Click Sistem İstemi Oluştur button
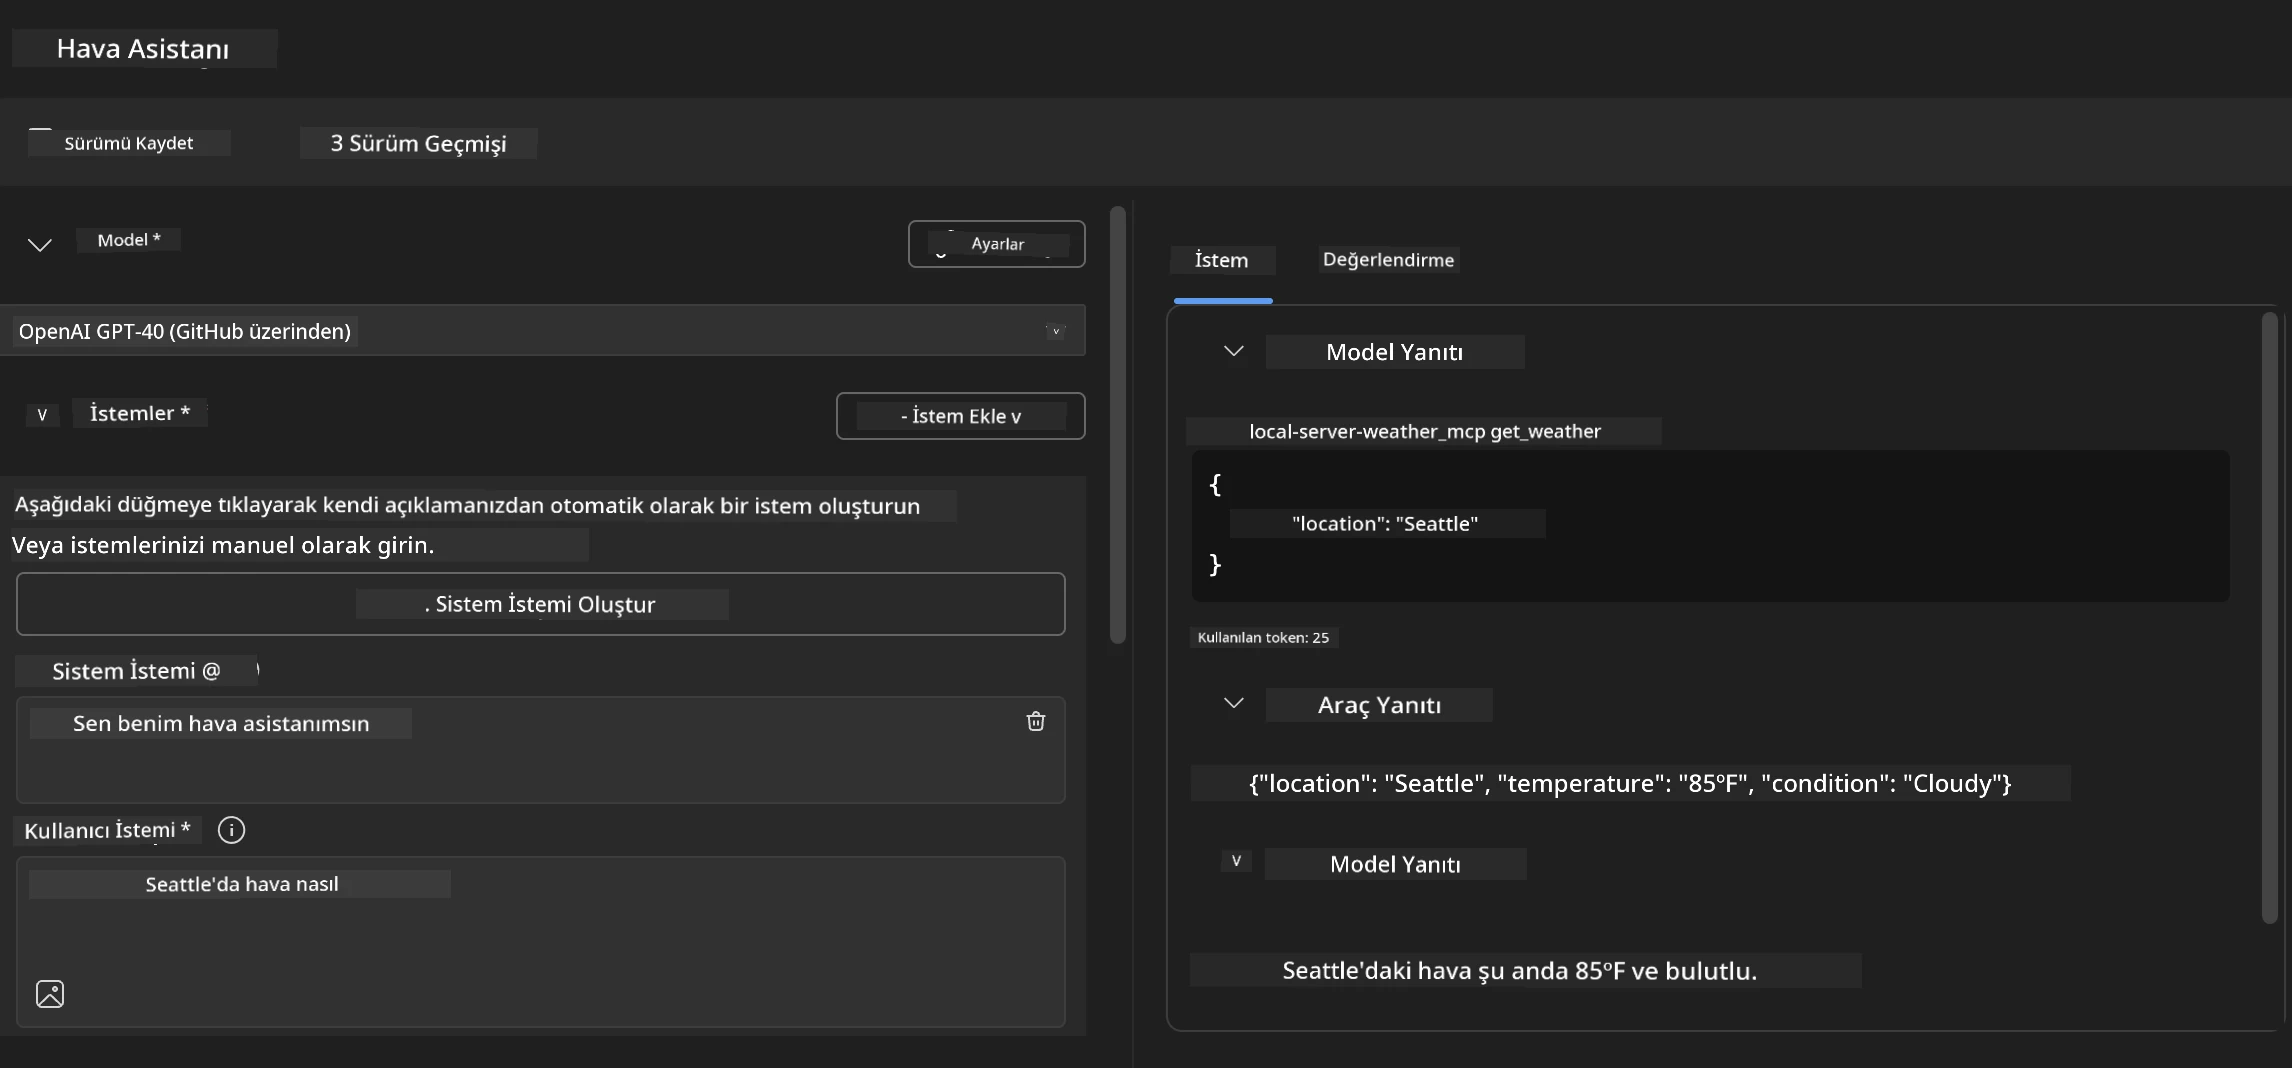This screenshot has height=1068, width=2292. (x=540, y=604)
